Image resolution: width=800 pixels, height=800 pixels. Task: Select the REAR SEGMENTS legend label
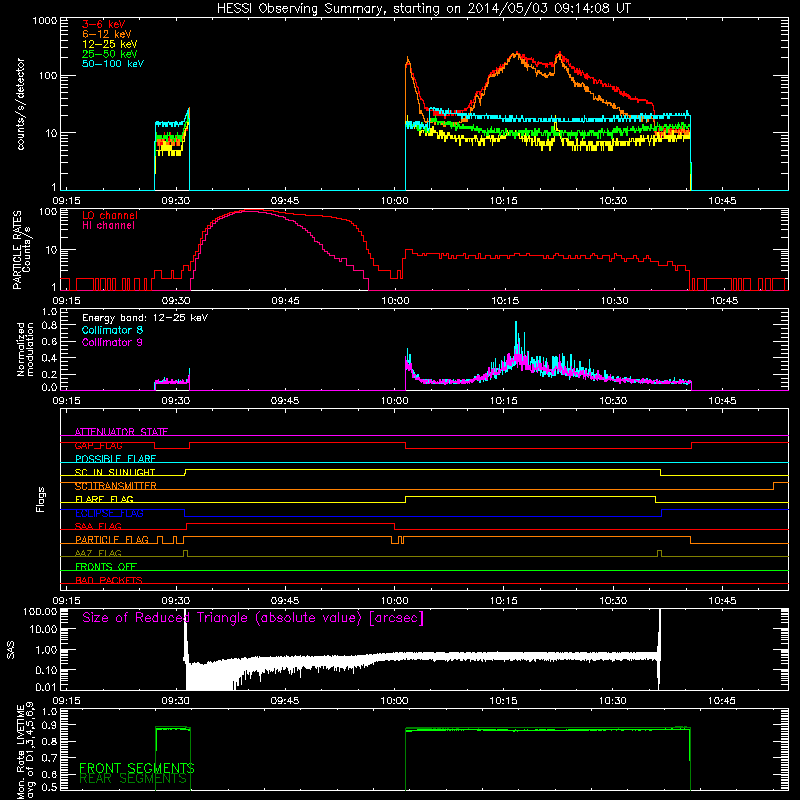coord(133,779)
